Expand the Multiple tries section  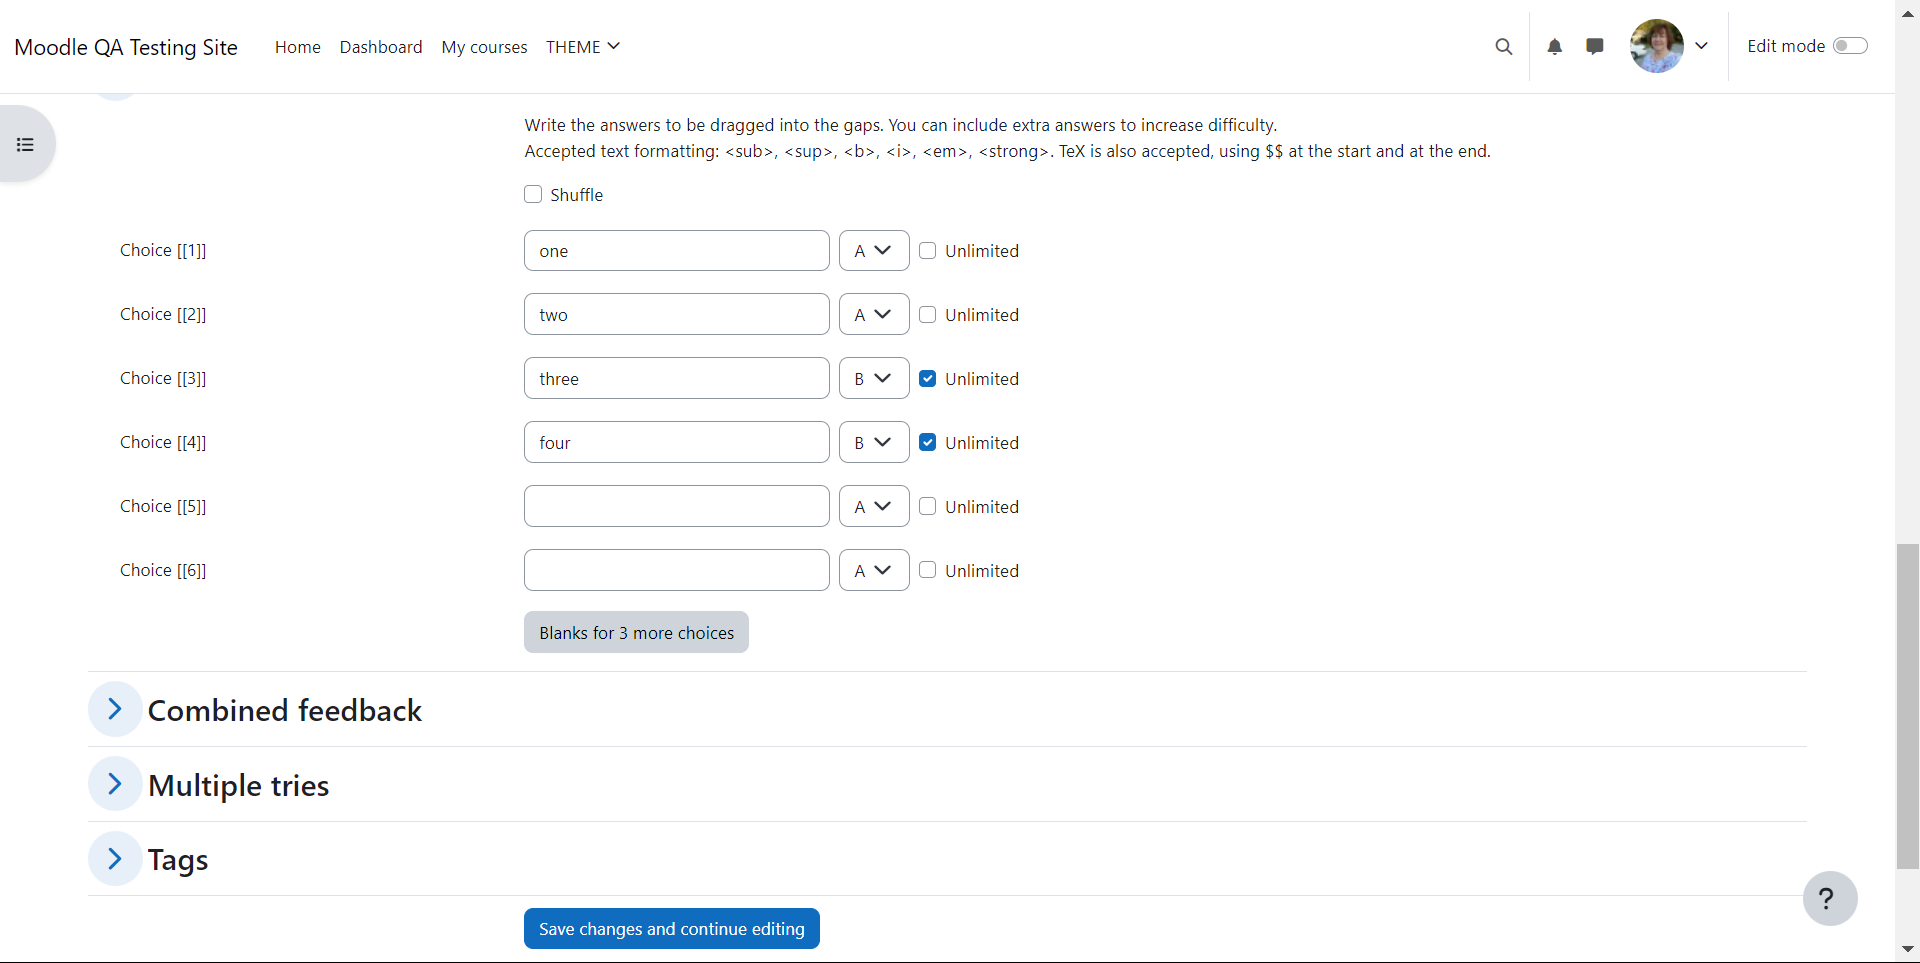tap(115, 784)
